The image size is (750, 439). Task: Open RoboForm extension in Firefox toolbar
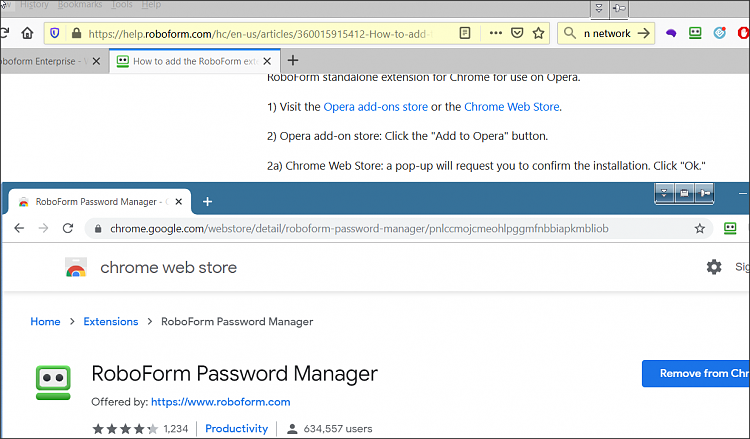(695, 33)
